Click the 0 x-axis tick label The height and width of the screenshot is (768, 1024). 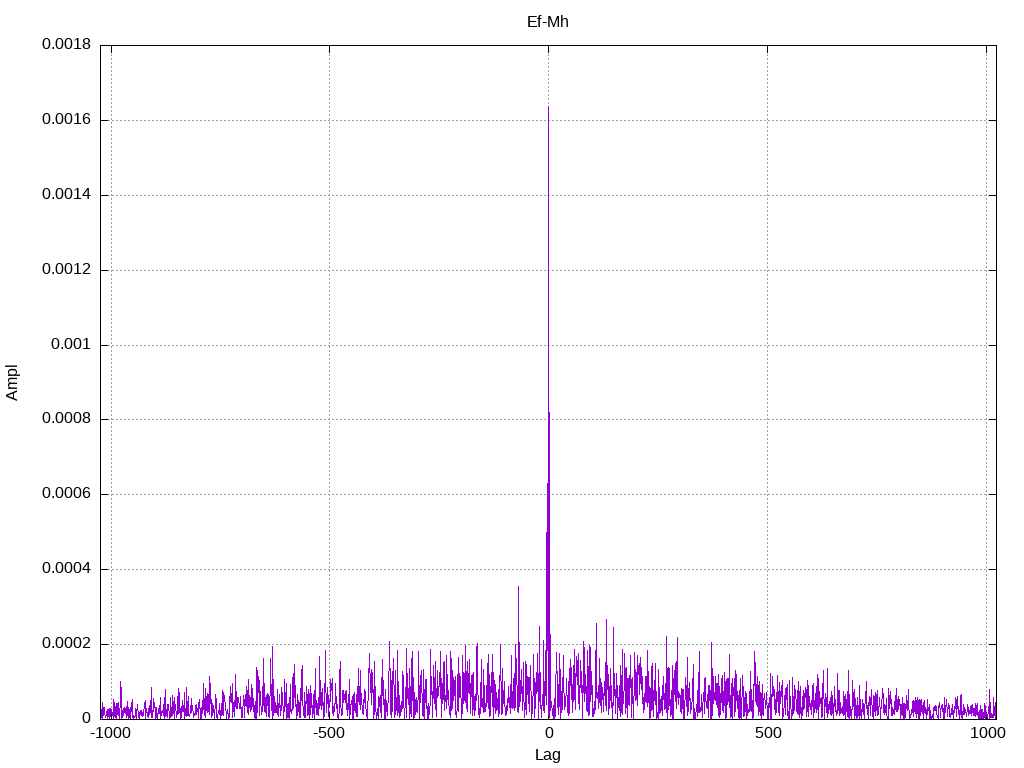[x=549, y=733]
